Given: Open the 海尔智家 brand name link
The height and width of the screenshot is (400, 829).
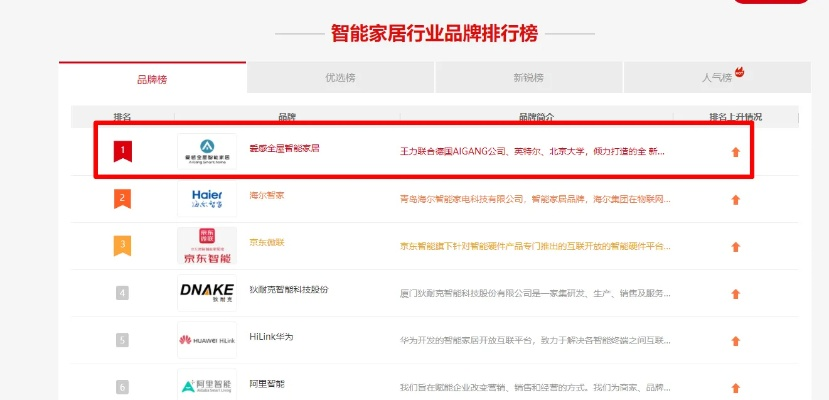Looking at the screenshot, I should point(267,195).
